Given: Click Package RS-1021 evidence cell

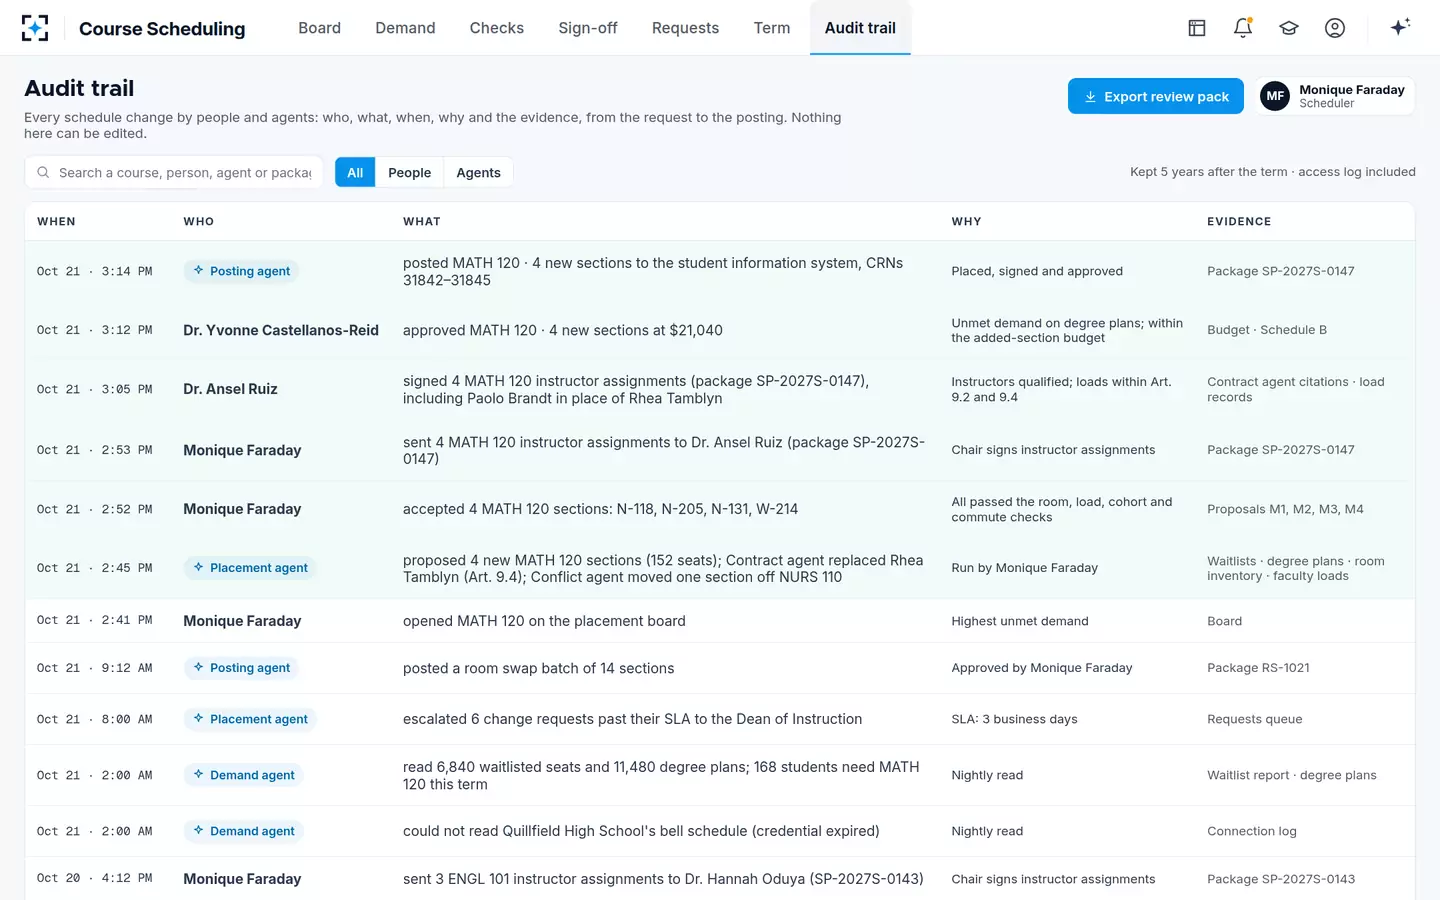Looking at the screenshot, I should point(1258,668).
